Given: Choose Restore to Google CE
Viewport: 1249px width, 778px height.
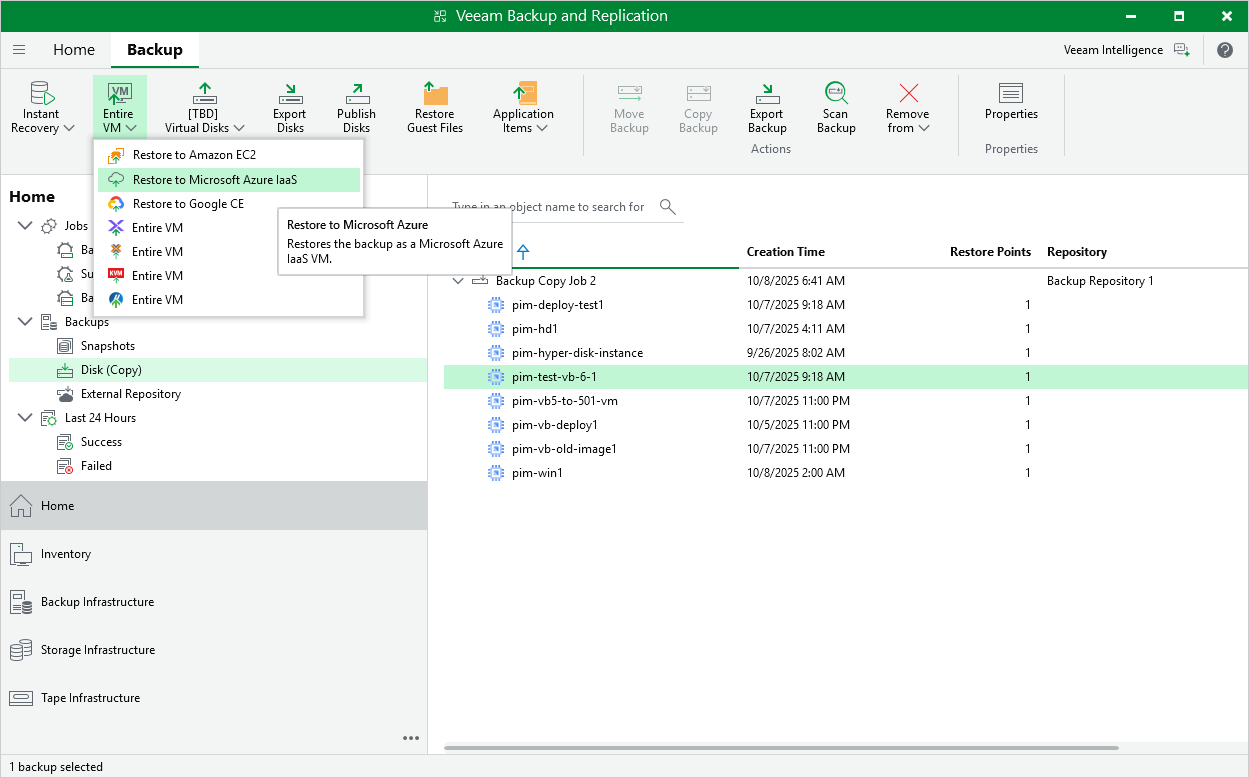Looking at the screenshot, I should point(229,204).
